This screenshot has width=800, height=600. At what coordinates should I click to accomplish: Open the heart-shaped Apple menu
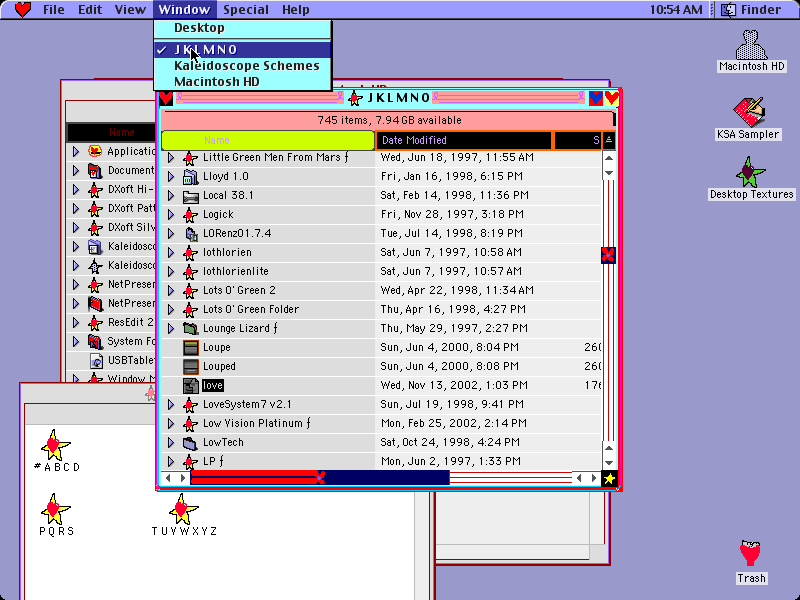22,9
